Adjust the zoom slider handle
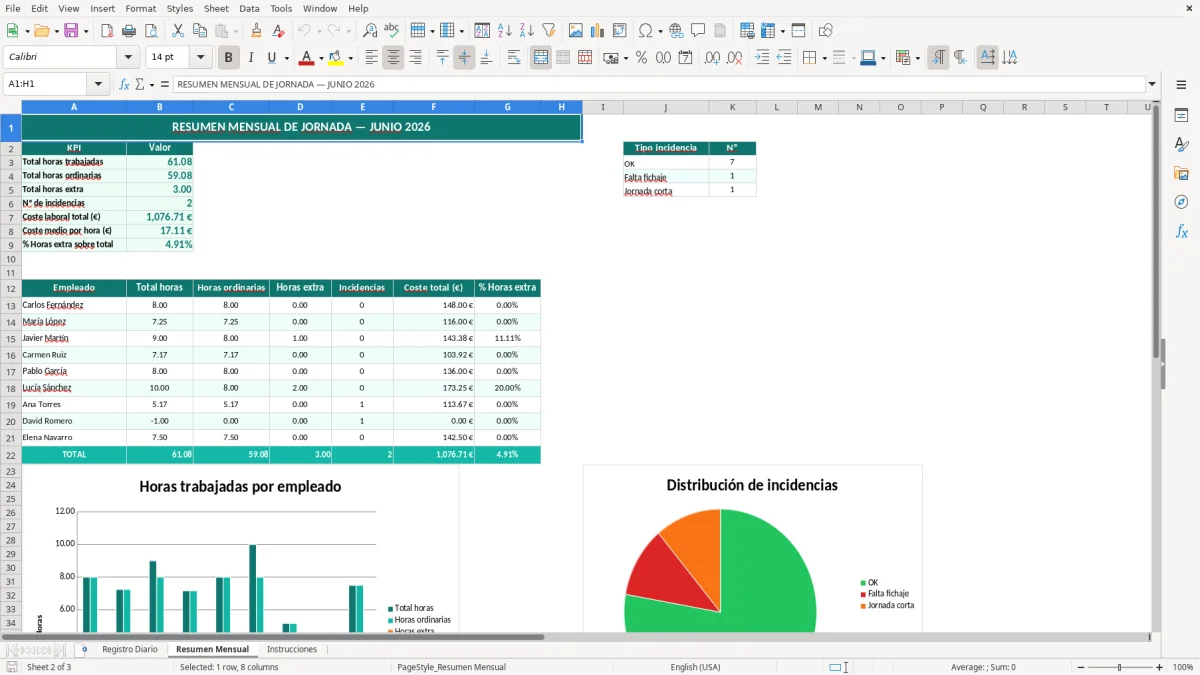The height and width of the screenshot is (675, 1200). [1120, 667]
